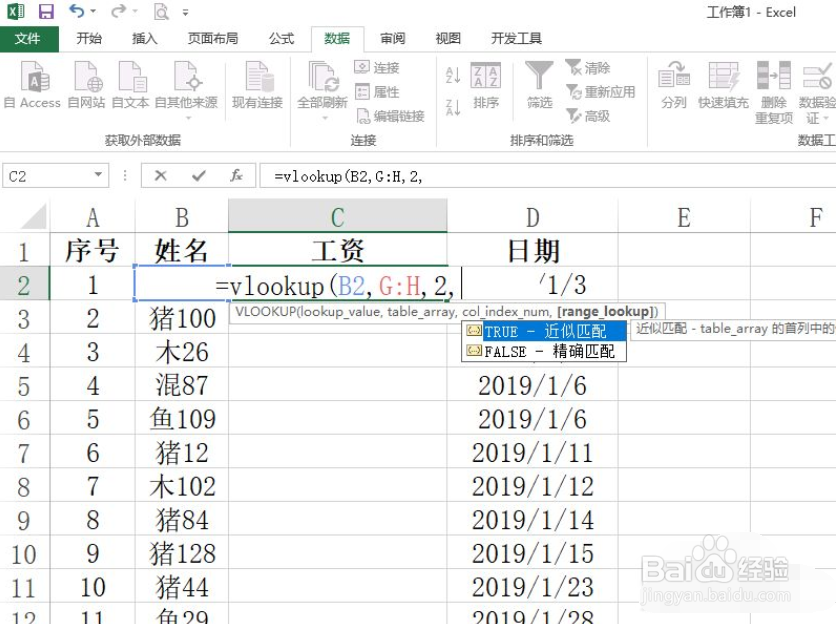
Task: Click 自文本 From Text icon
Action: [x=130, y=85]
